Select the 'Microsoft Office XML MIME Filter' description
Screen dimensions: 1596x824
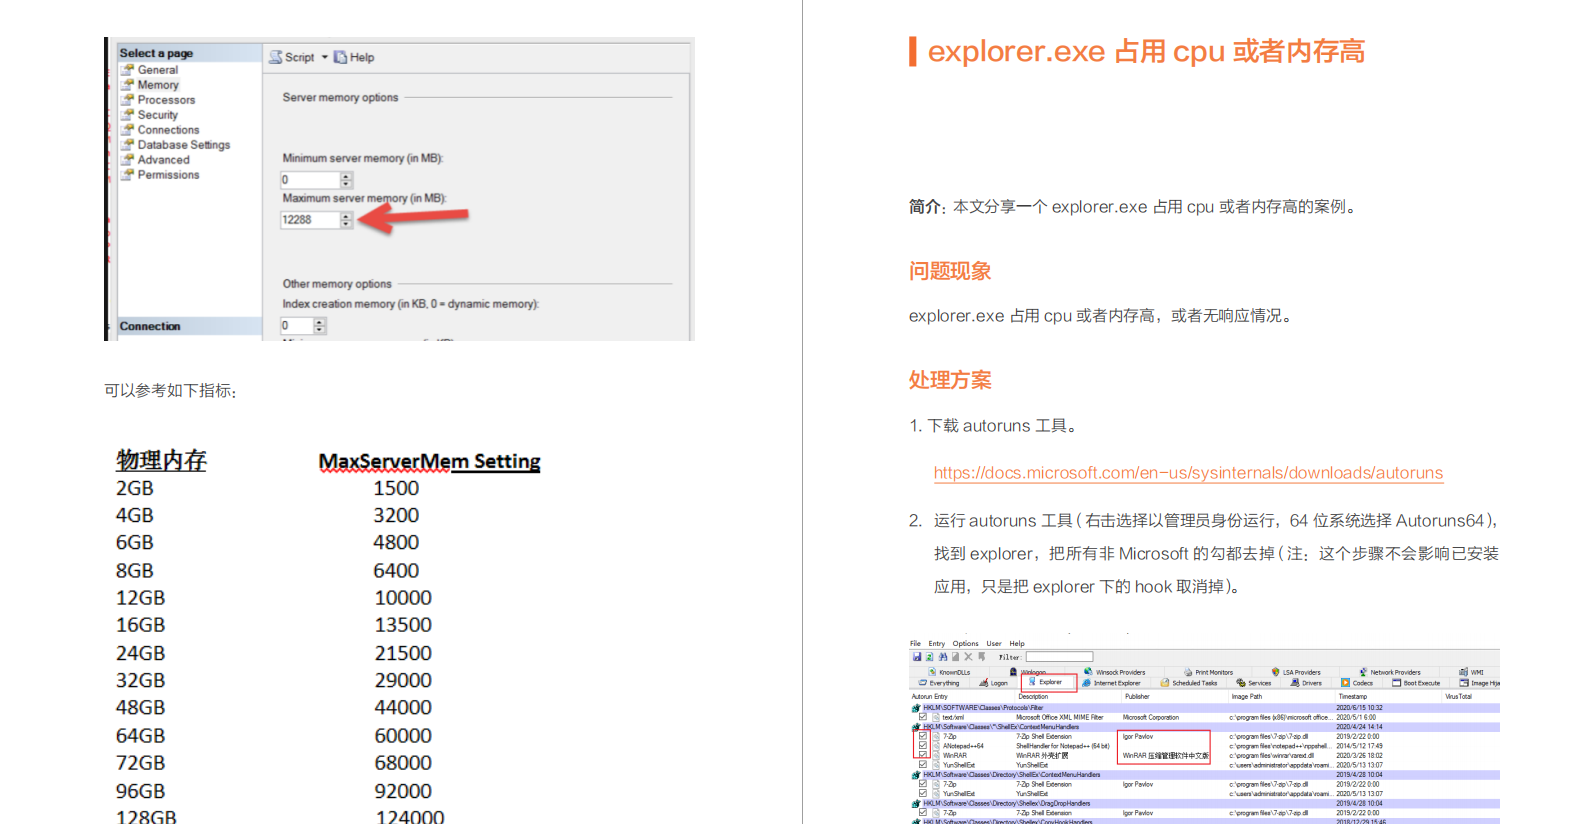click(x=1060, y=717)
